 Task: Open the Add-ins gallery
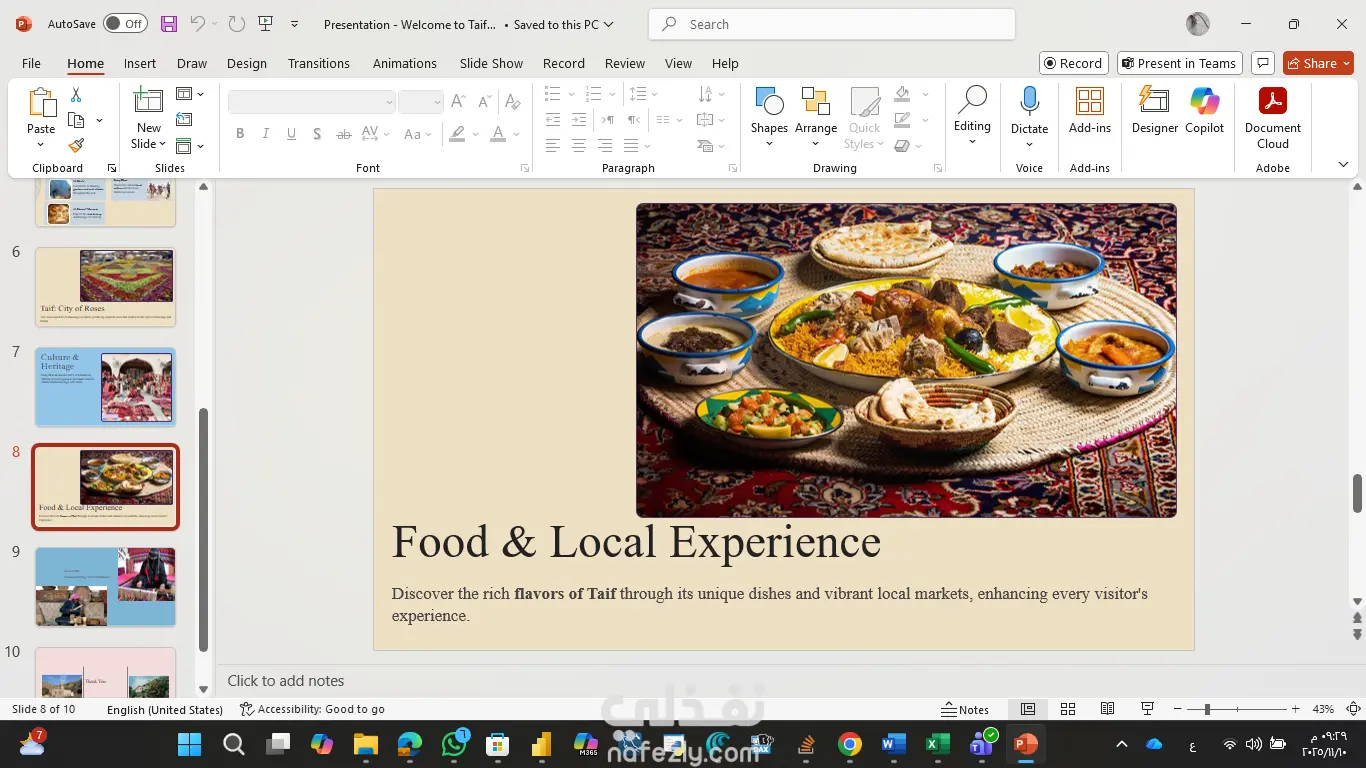pyautogui.click(x=1089, y=110)
